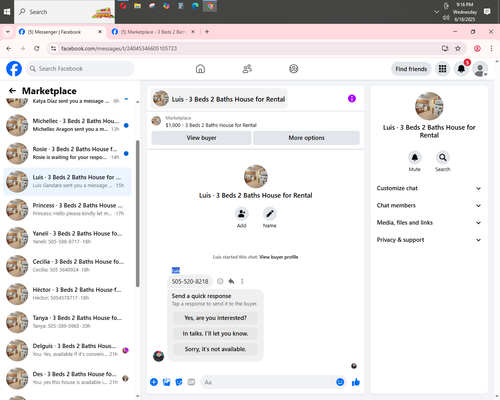This screenshot has height=400, width=500.
Task: Open the browser three-dot menu
Action: (x=491, y=49)
